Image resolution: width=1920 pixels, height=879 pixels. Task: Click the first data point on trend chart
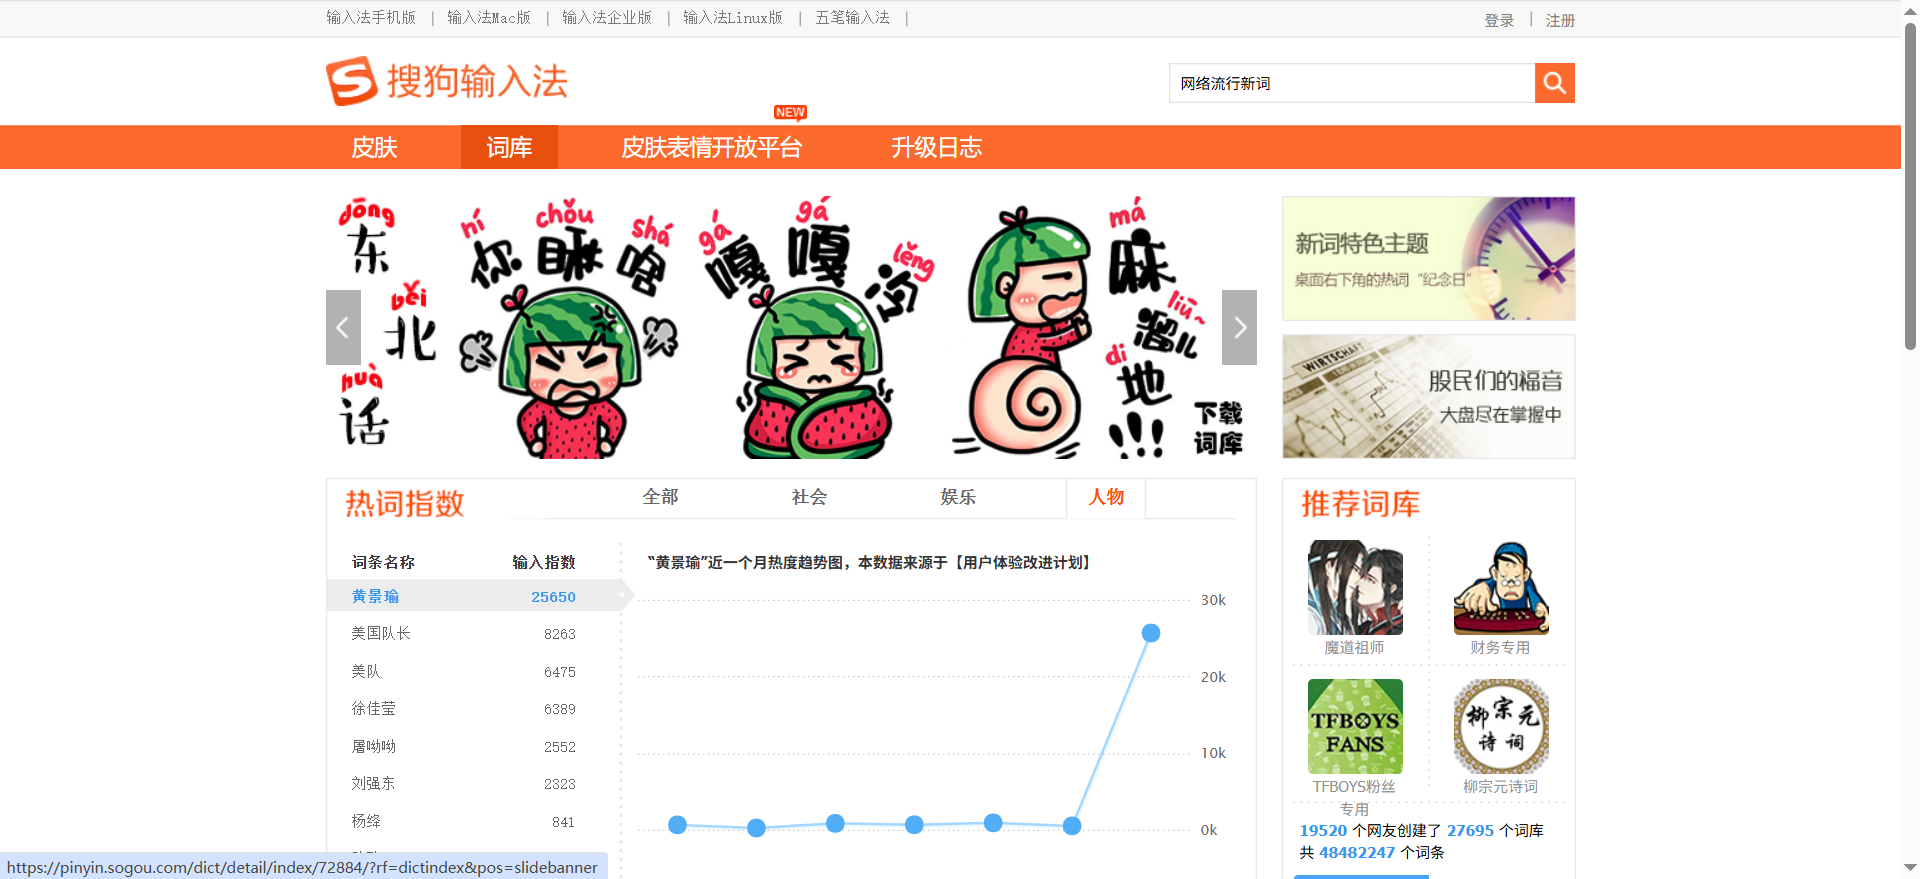[x=677, y=825]
